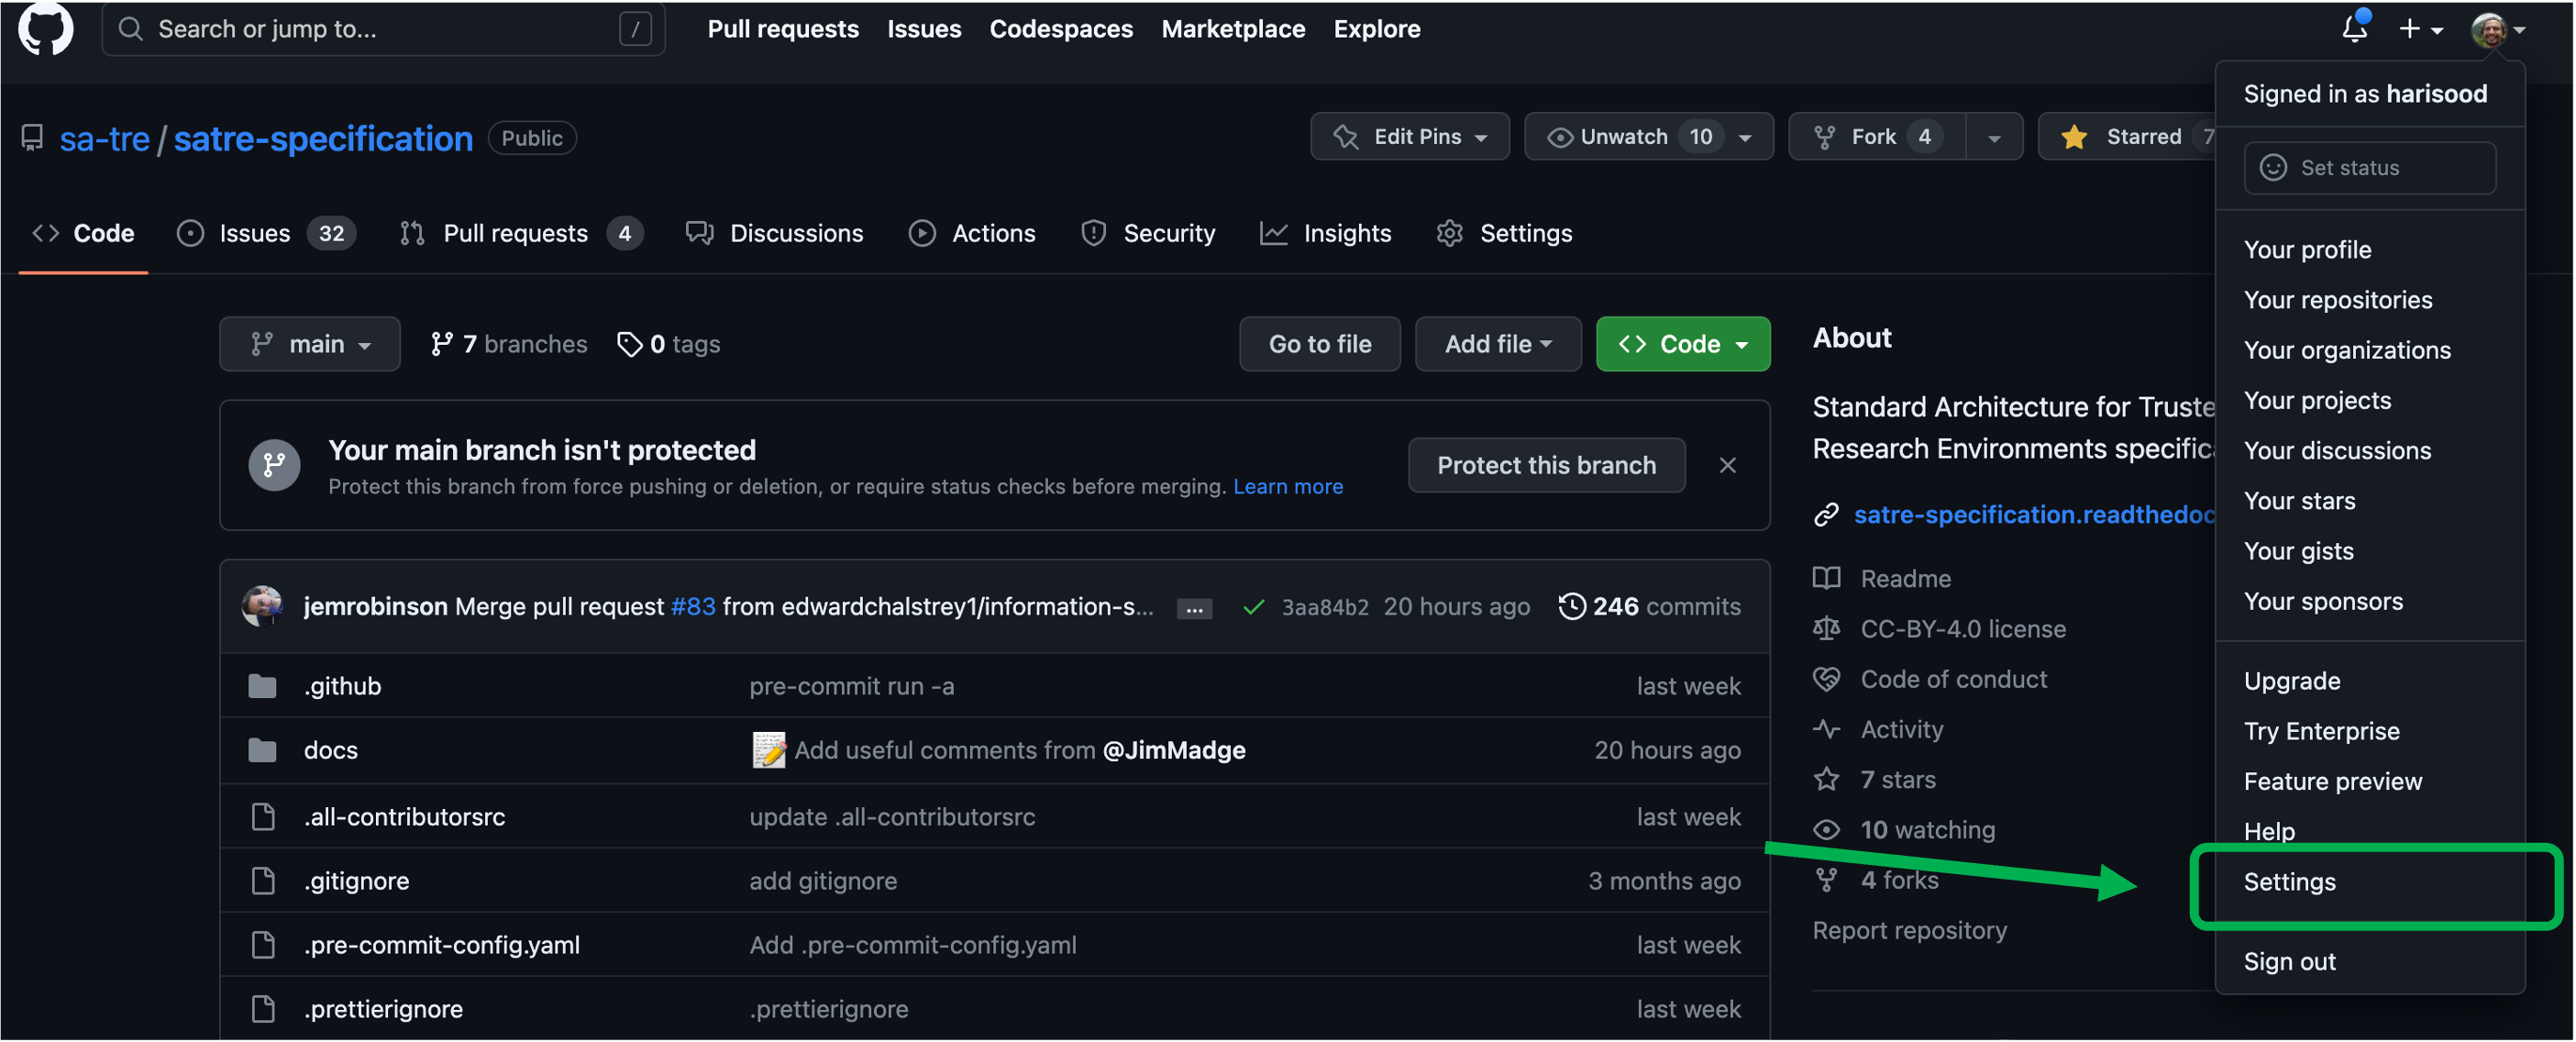Open pull request #83 link
The height and width of the screenshot is (1042, 2576).
click(x=693, y=606)
